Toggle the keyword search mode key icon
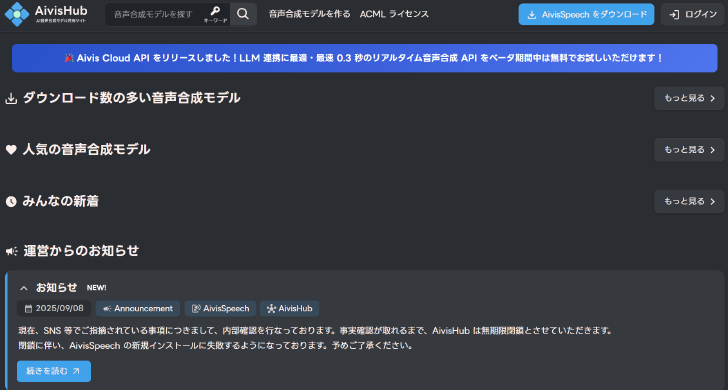Viewport: 728px width, 390px height. 215,14
